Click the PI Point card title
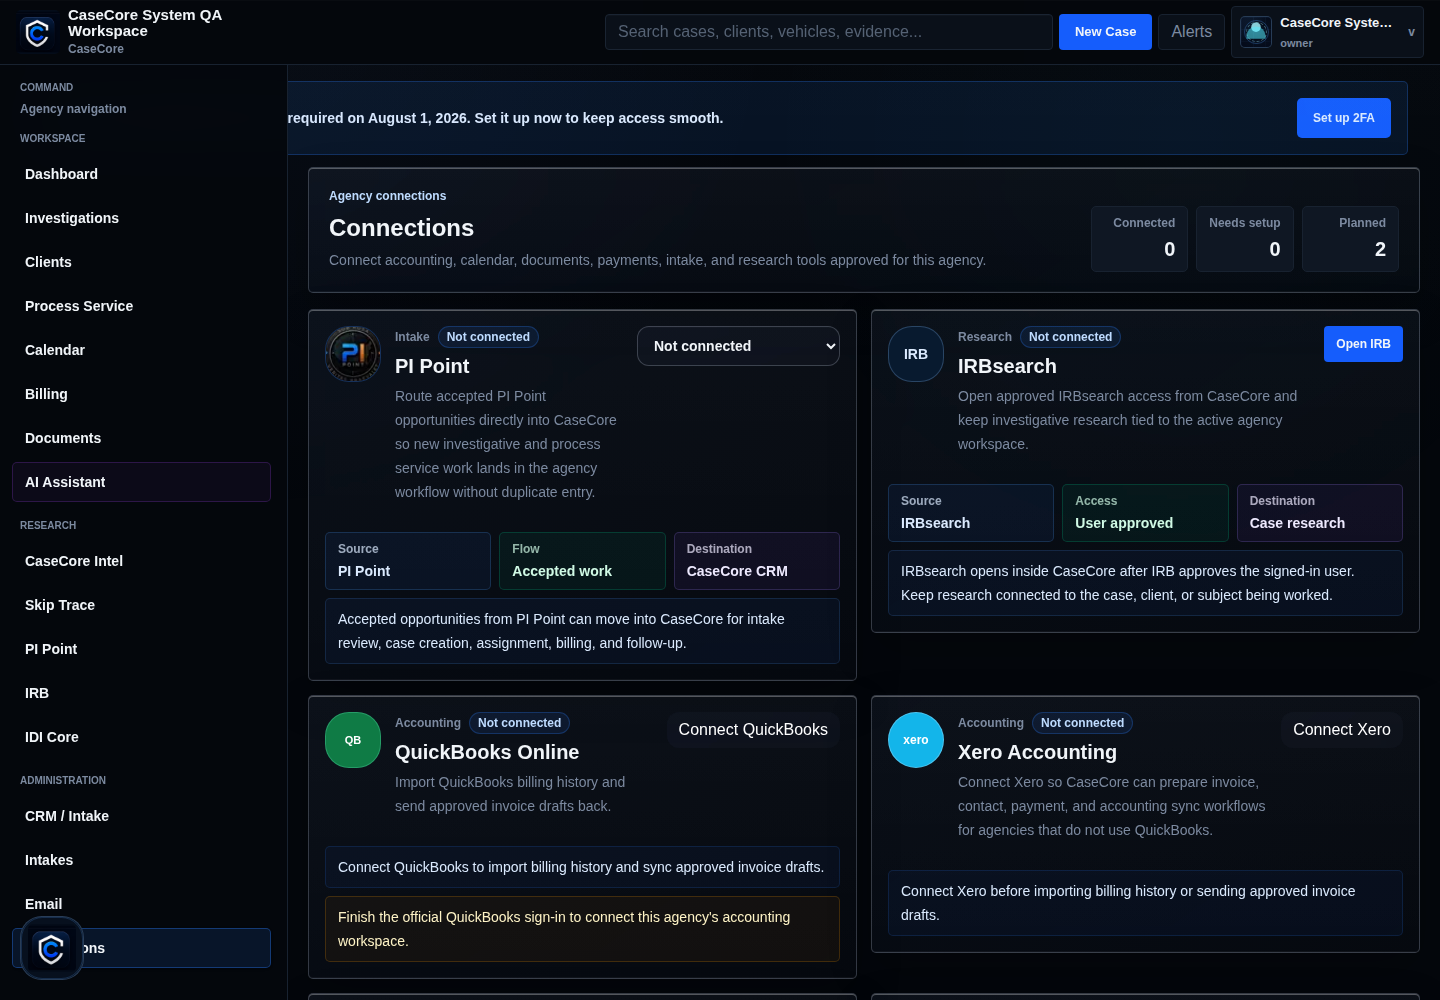The height and width of the screenshot is (1000, 1440). pyautogui.click(x=432, y=366)
